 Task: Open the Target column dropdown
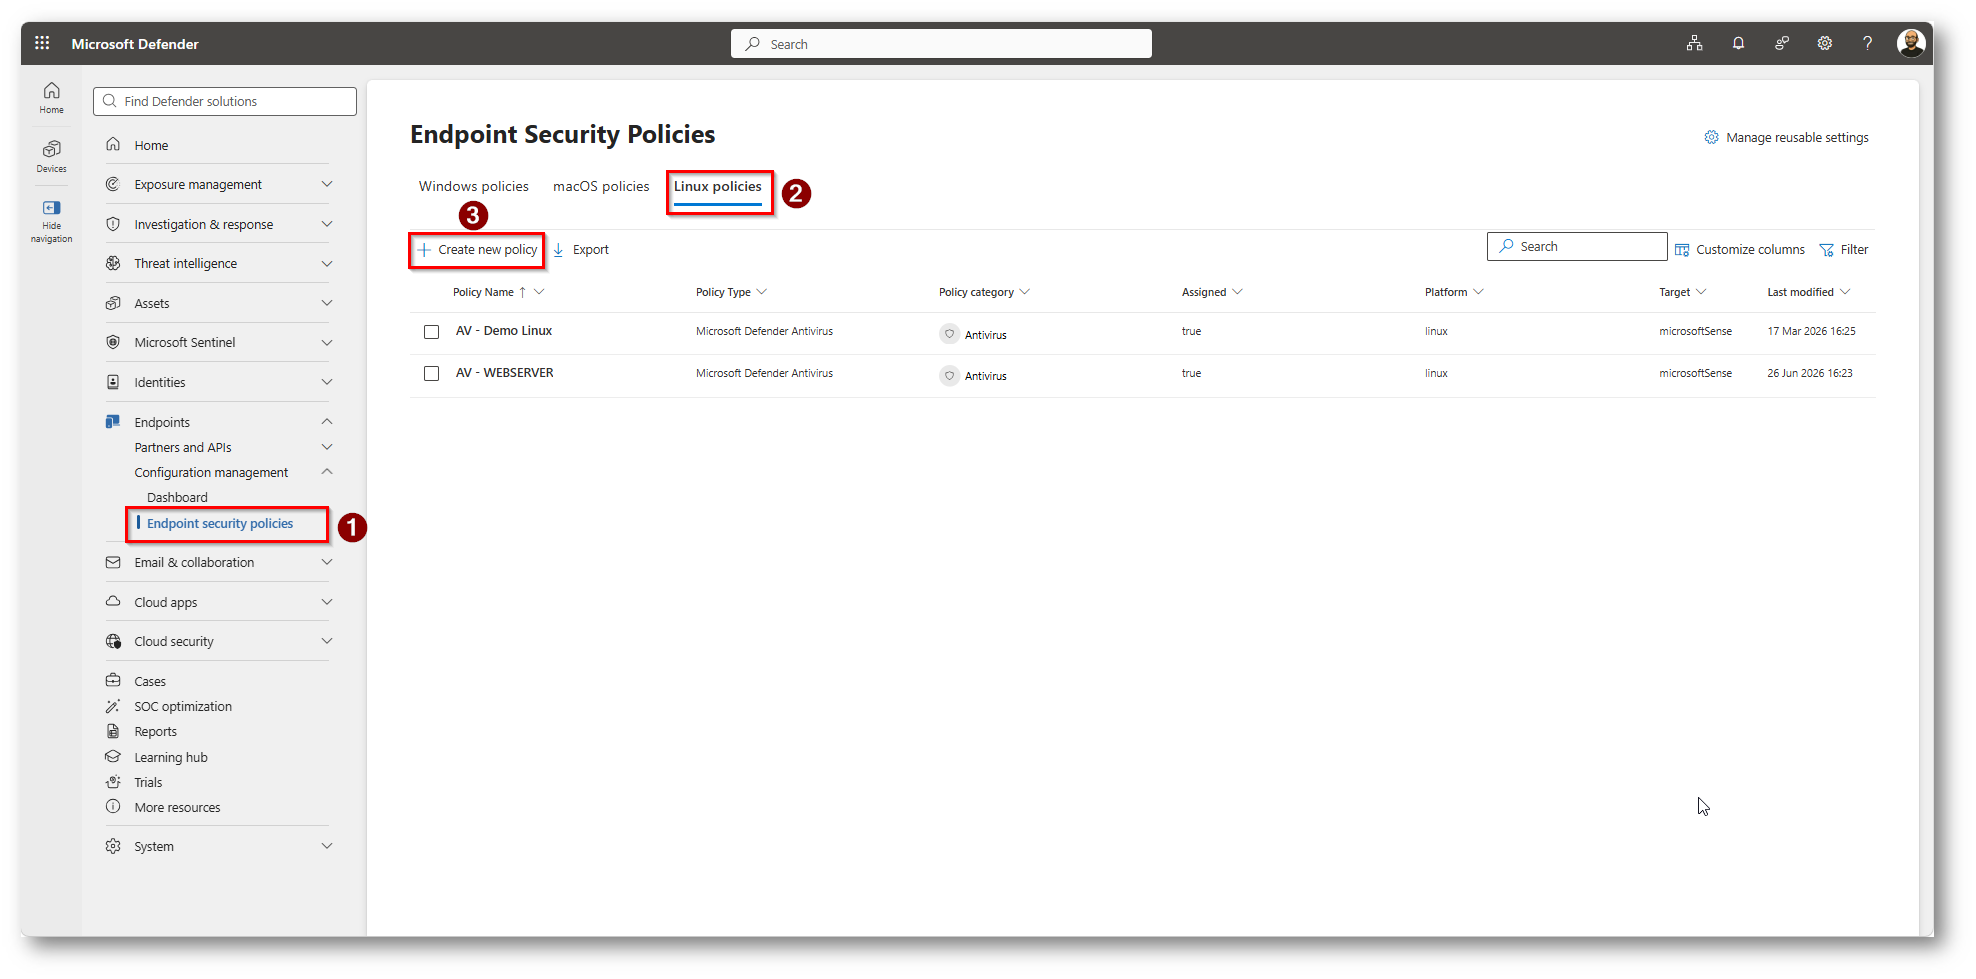tap(1702, 292)
